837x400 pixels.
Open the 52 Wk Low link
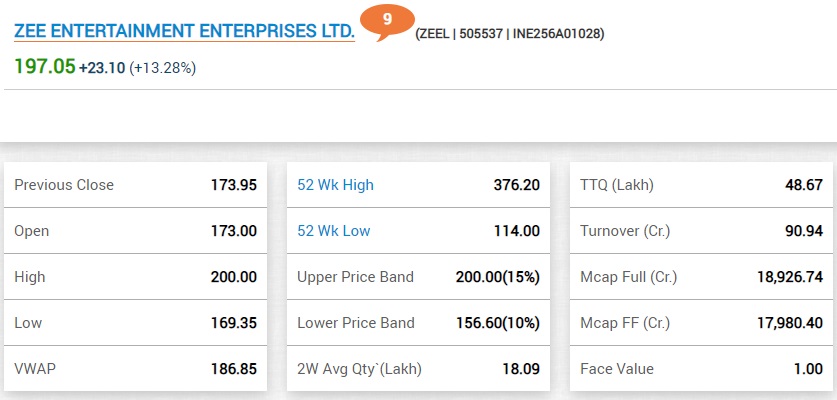pyautogui.click(x=334, y=231)
